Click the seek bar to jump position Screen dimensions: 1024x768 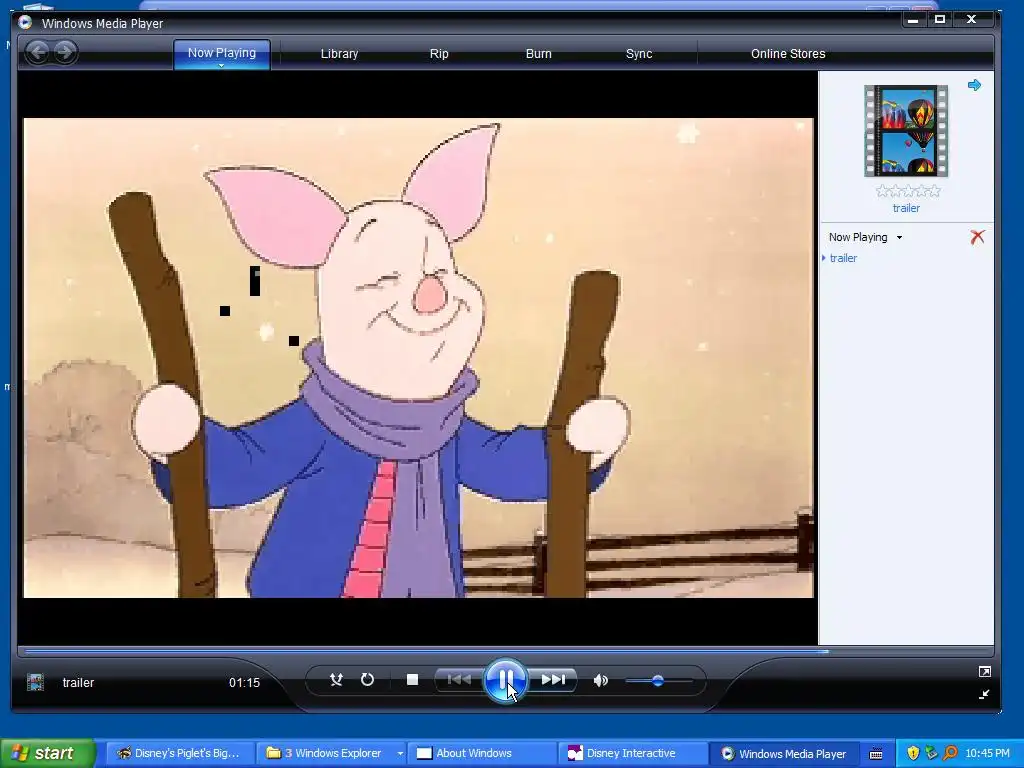click(505, 651)
